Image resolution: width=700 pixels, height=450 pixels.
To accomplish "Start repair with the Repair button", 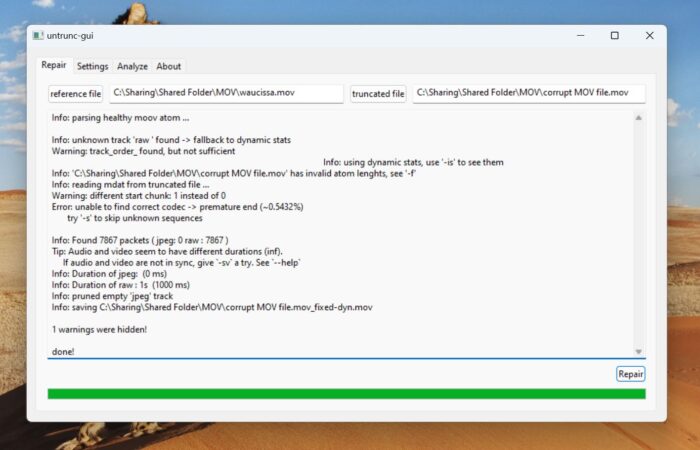I will (x=630, y=374).
